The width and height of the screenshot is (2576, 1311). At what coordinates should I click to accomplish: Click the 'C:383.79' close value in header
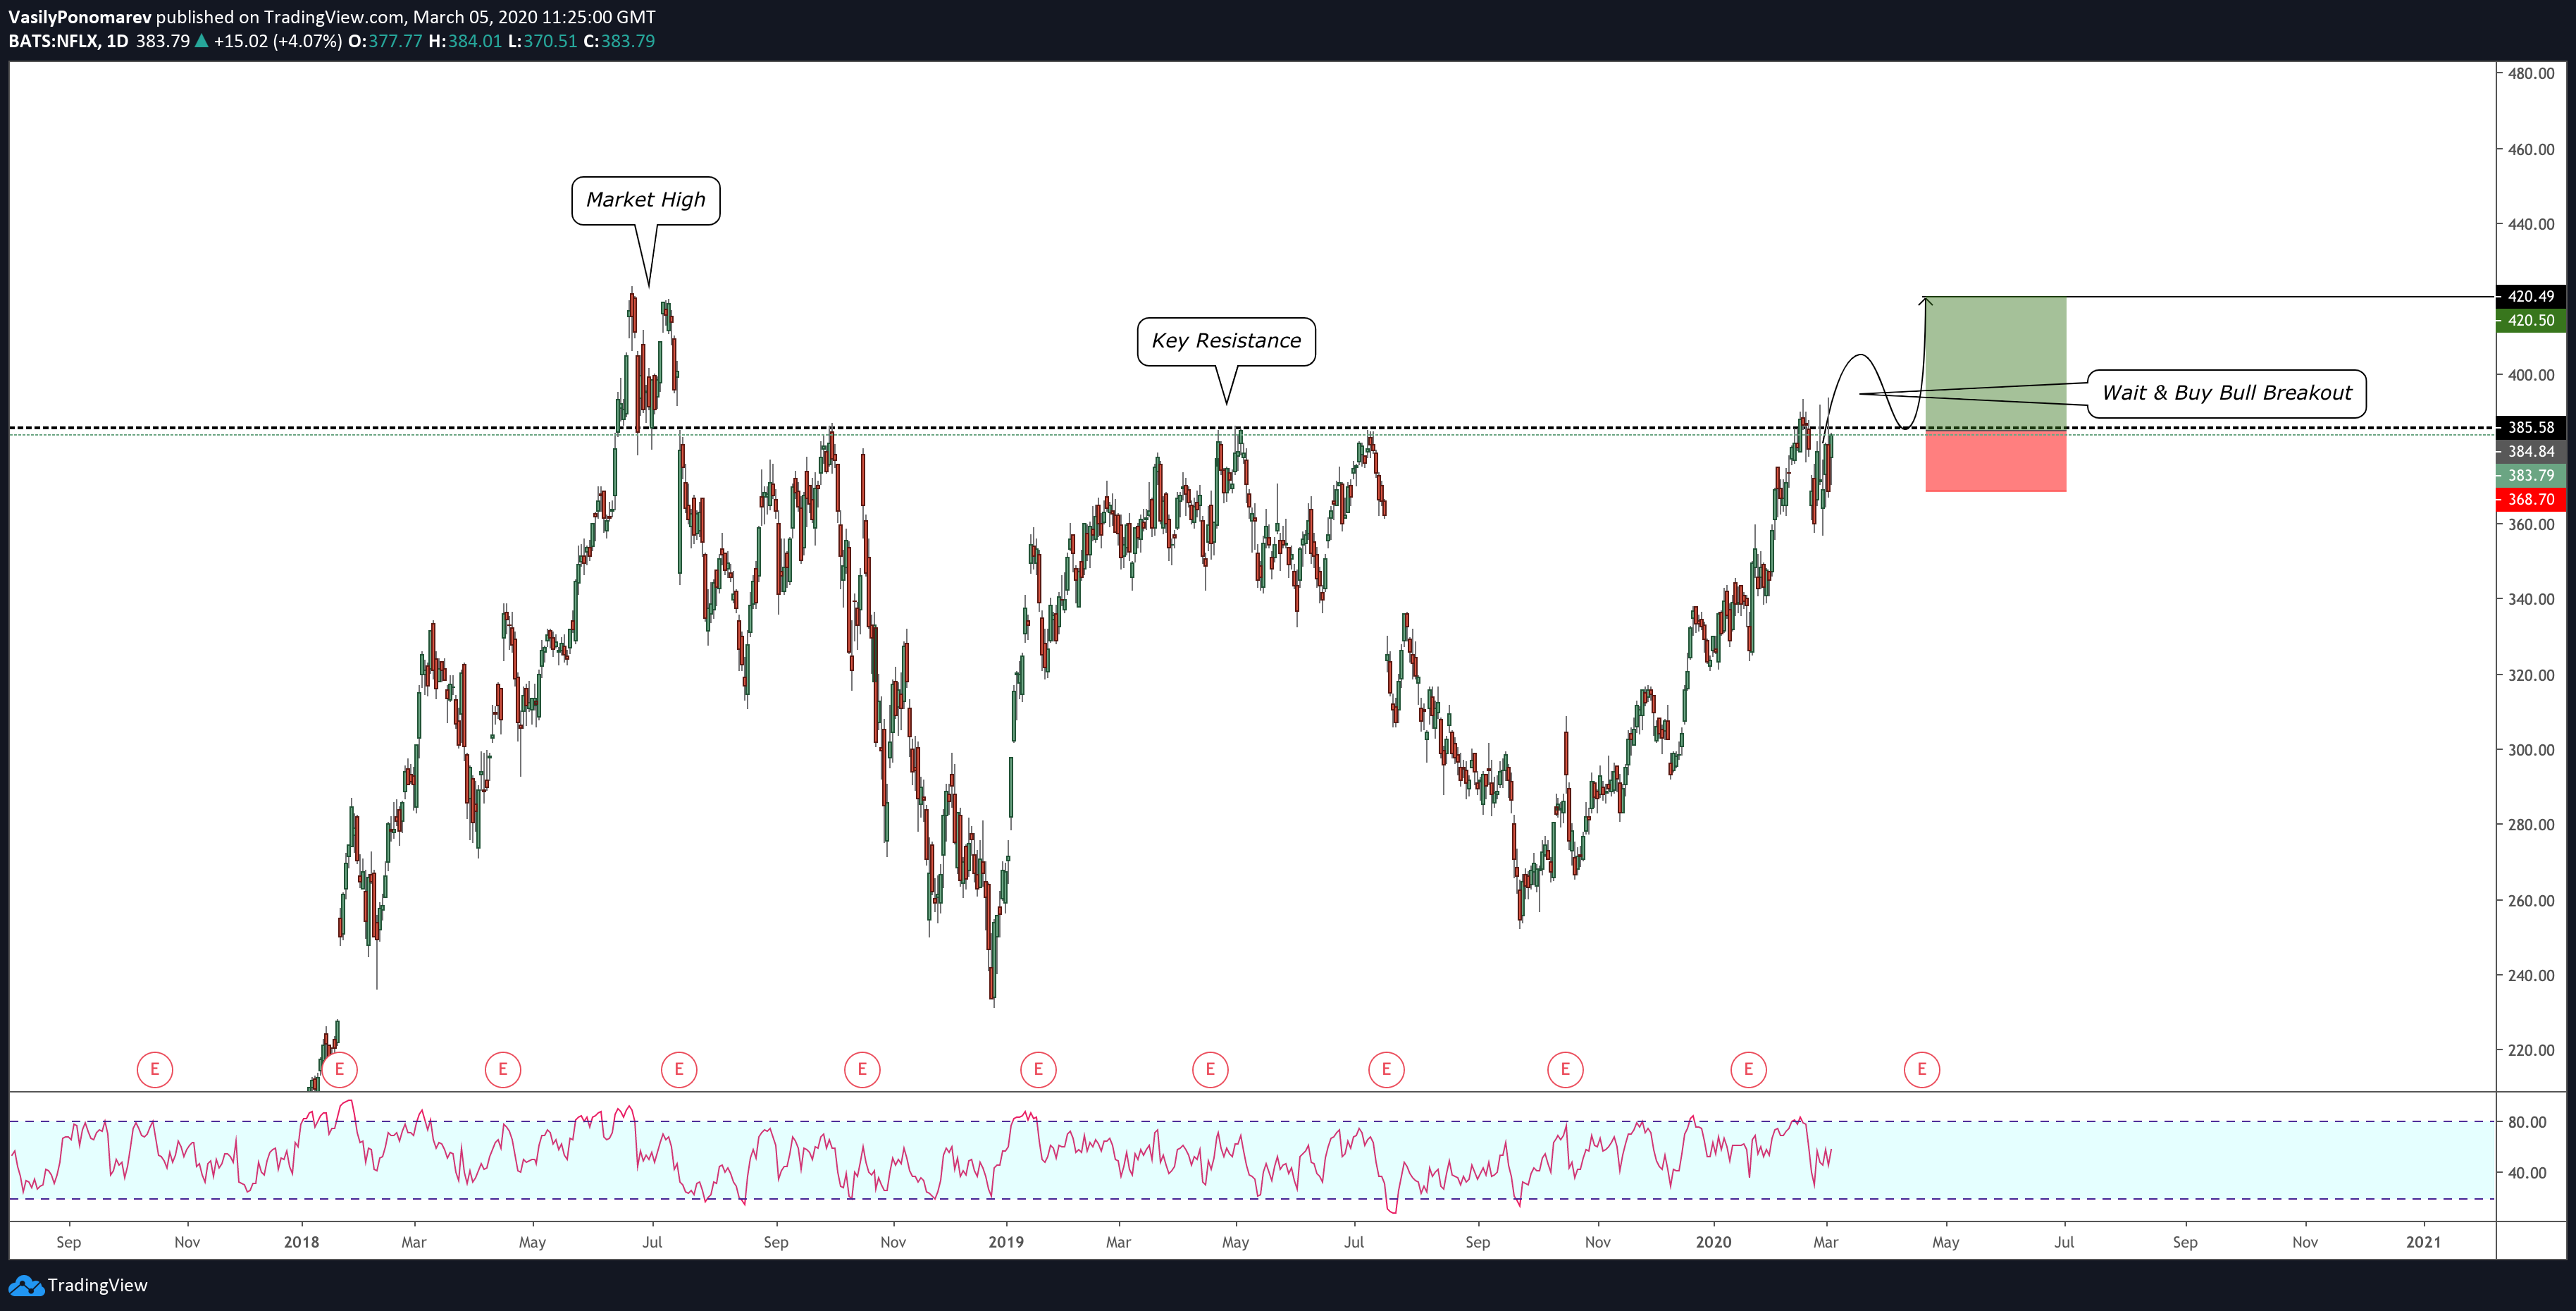[620, 41]
